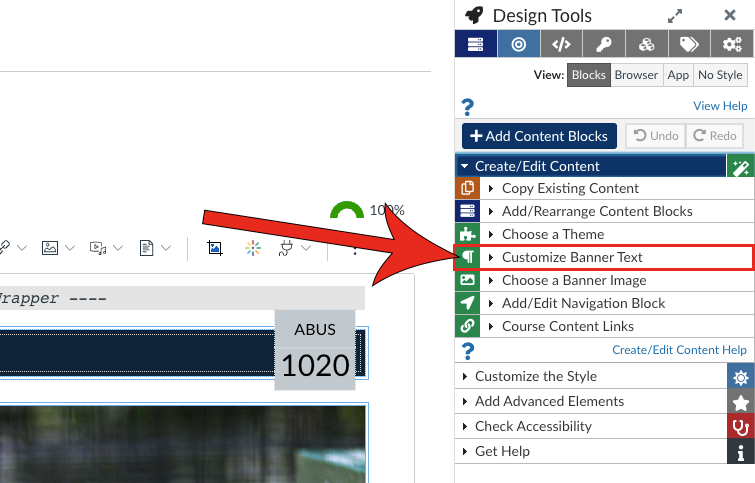Click the info icon beside Get Help
The image size is (755, 483).
741,452
